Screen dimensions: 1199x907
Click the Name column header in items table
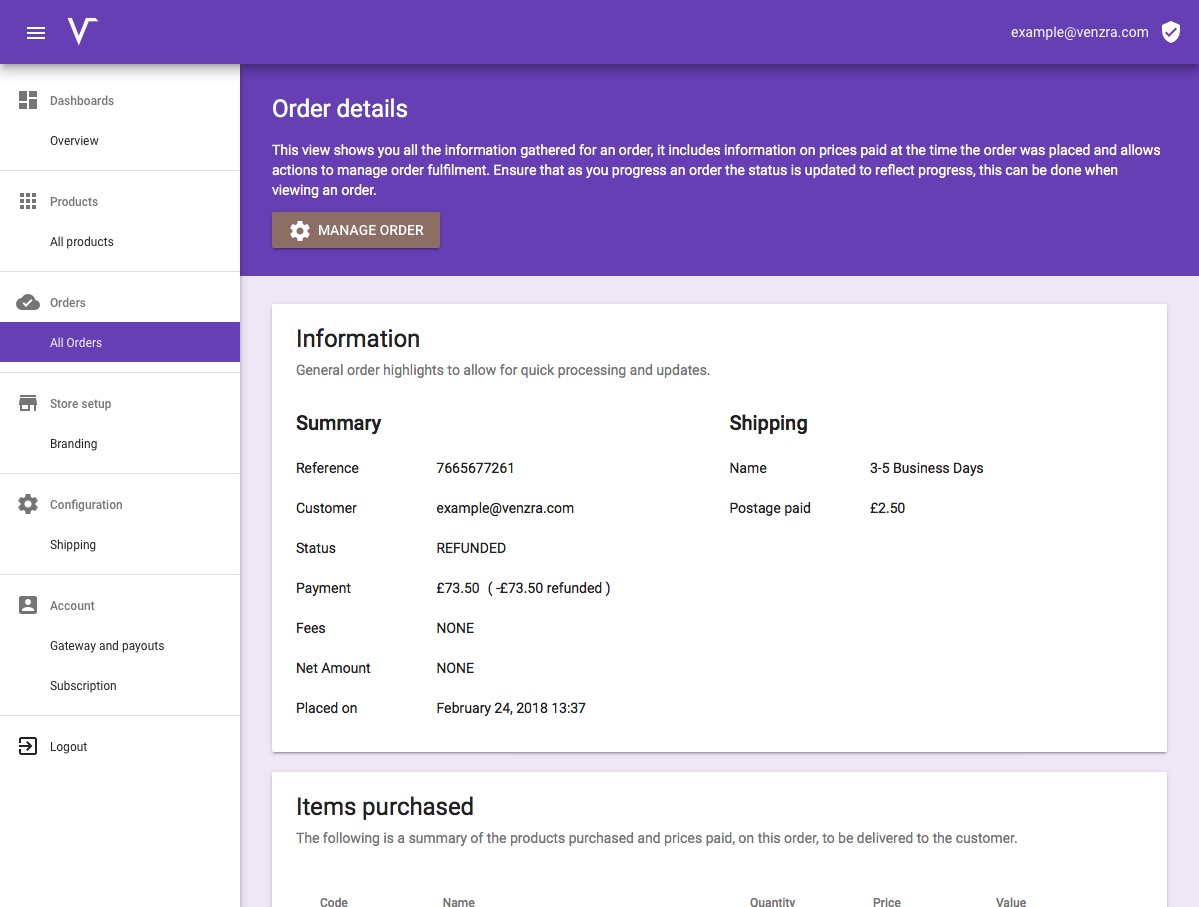pos(458,902)
